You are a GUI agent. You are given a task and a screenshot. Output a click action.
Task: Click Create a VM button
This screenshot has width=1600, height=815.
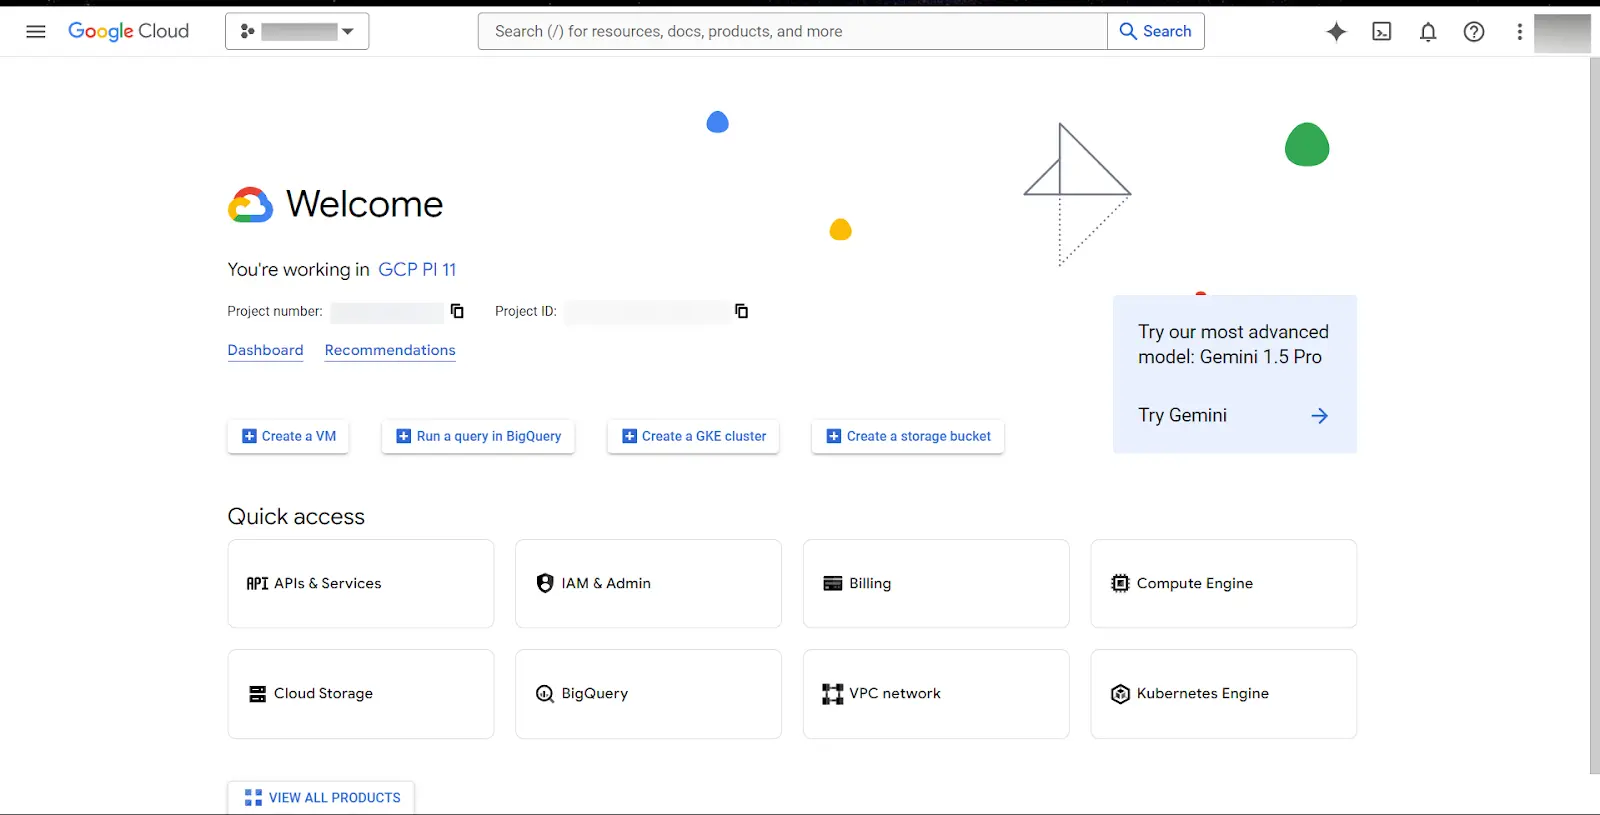pos(288,436)
